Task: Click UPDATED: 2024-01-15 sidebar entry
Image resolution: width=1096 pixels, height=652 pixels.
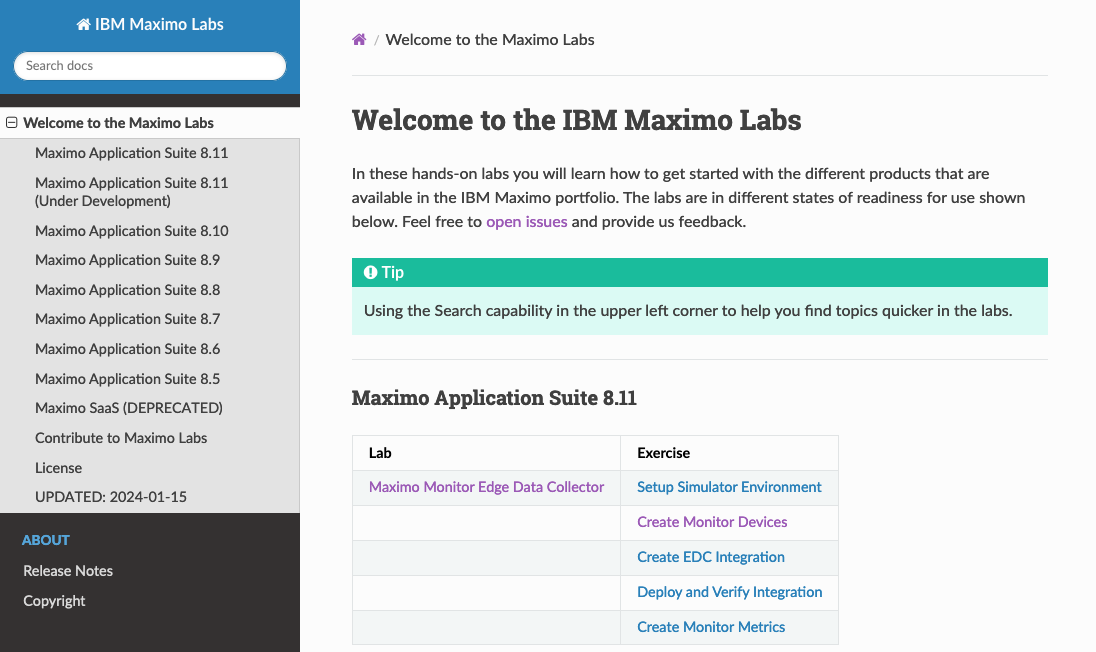Action: [x=110, y=497]
